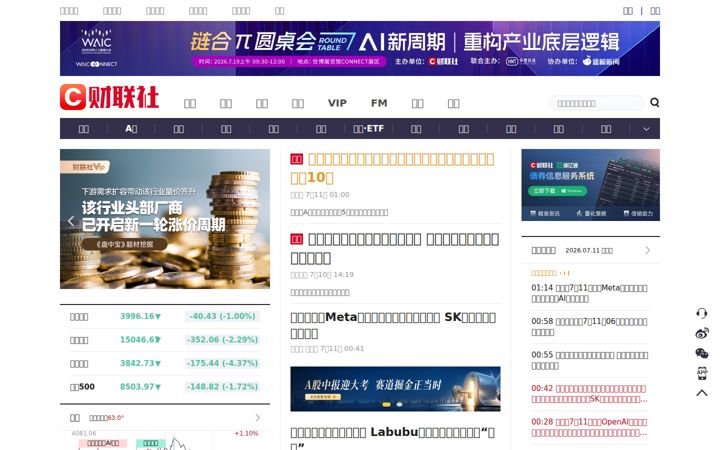Screen dimensions: 720x450
Task: Open 债券信息服务系统 ad banner
Action: [591, 185]
